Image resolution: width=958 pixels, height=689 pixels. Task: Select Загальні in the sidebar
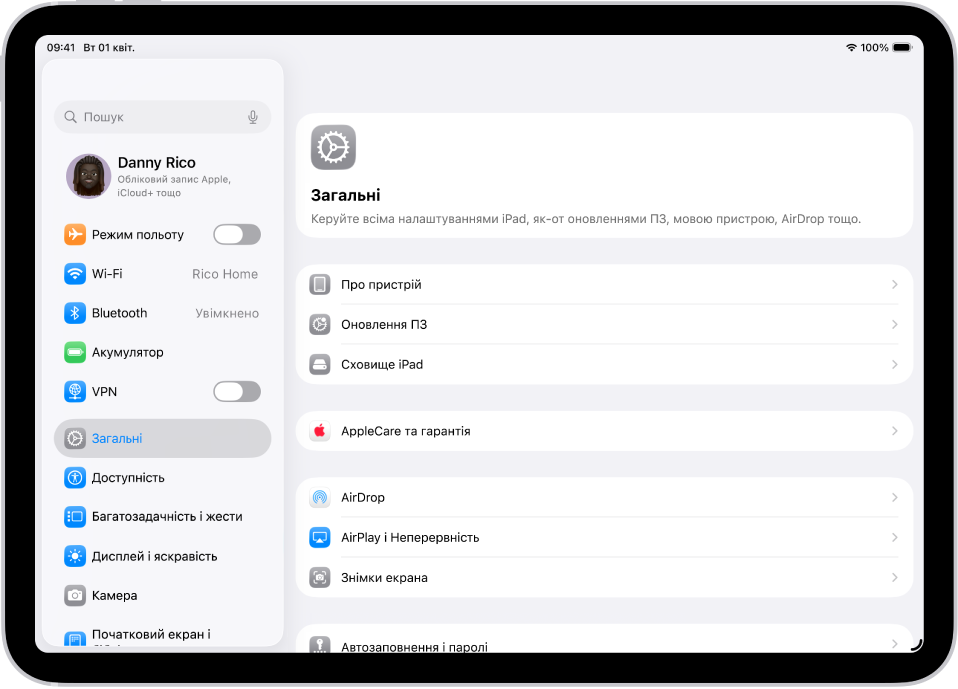point(163,439)
